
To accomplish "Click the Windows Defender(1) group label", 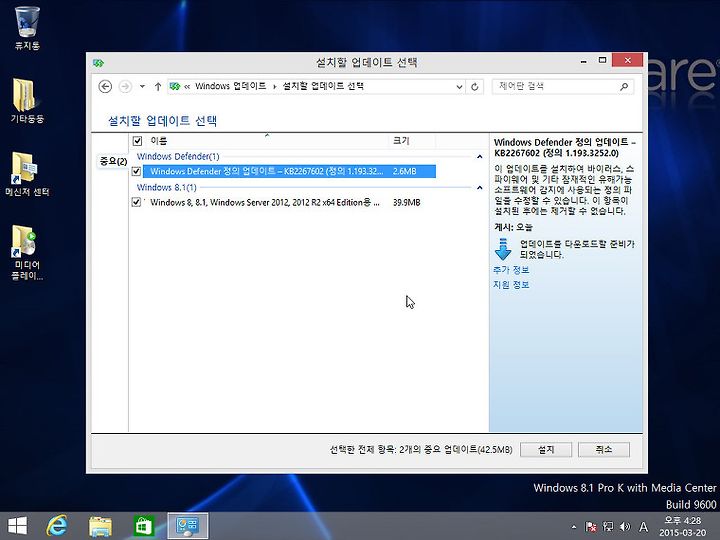I will pos(178,157).
